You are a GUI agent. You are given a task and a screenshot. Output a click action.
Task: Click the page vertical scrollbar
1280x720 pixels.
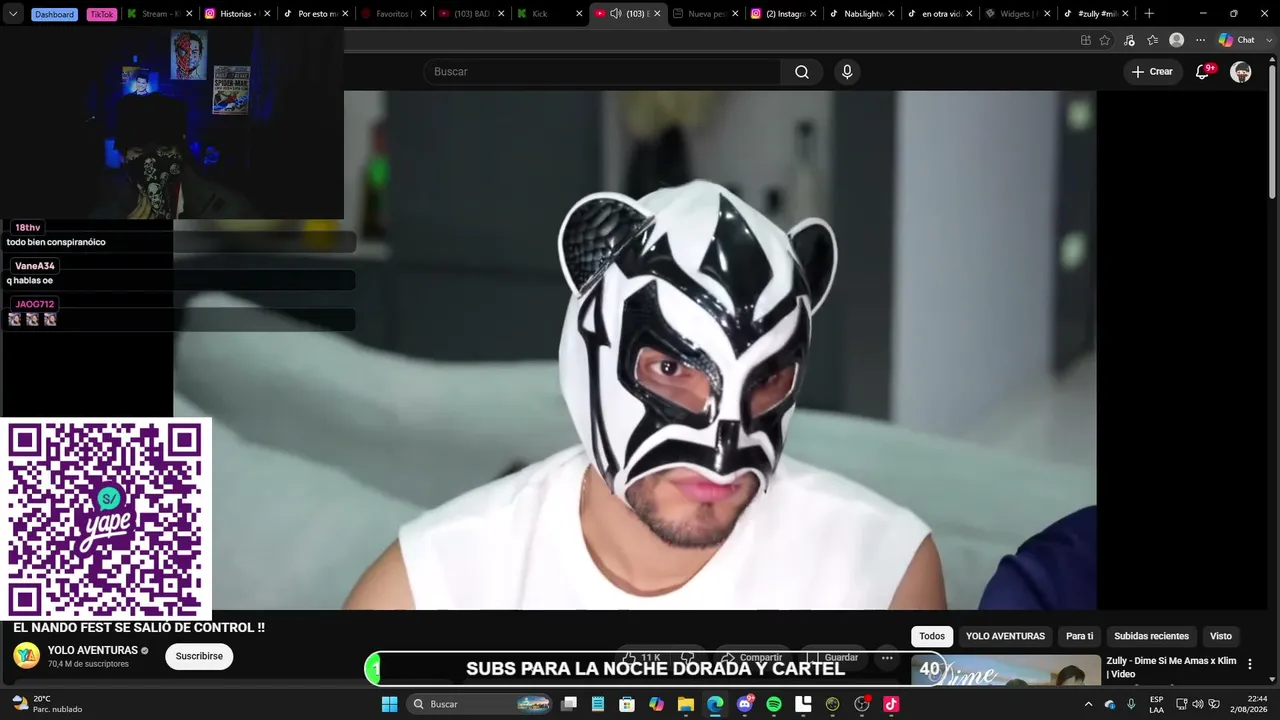(x=1273, y=130)
